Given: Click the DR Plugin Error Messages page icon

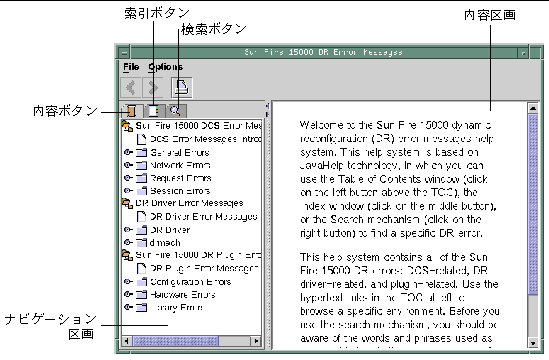Looking at the screenshot, I should pos(141,268).
